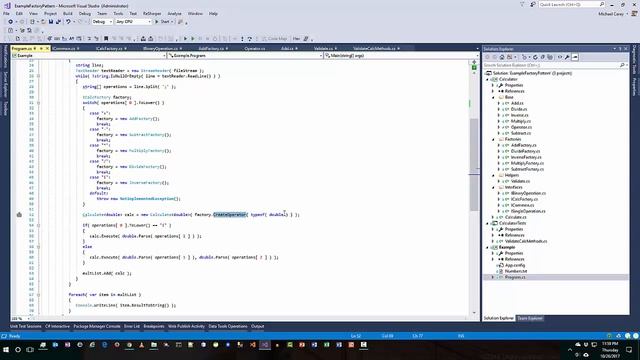Open the Breakpoints panel
Image resolution: width=640 pixels, height=360 pixels.
coord(154,327)
